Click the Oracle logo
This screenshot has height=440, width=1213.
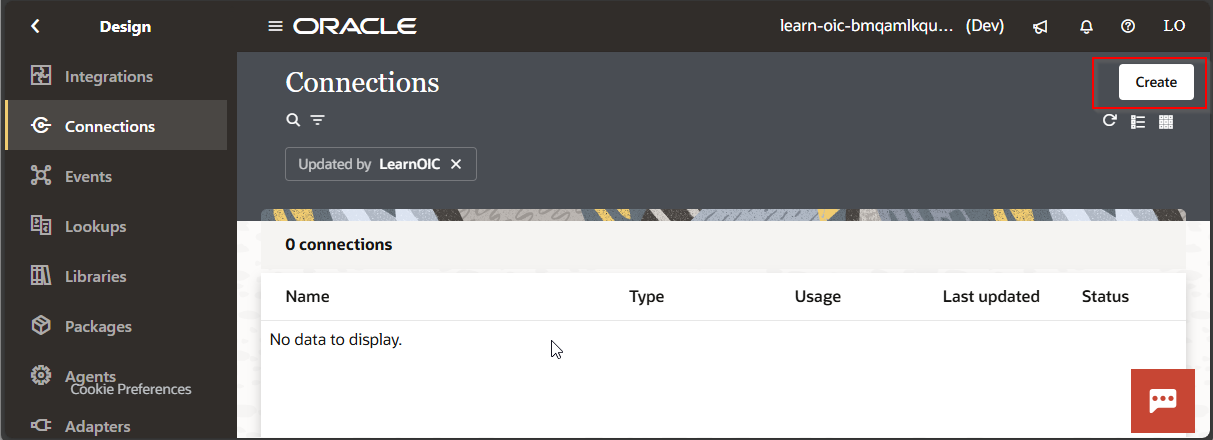[355, 26]
